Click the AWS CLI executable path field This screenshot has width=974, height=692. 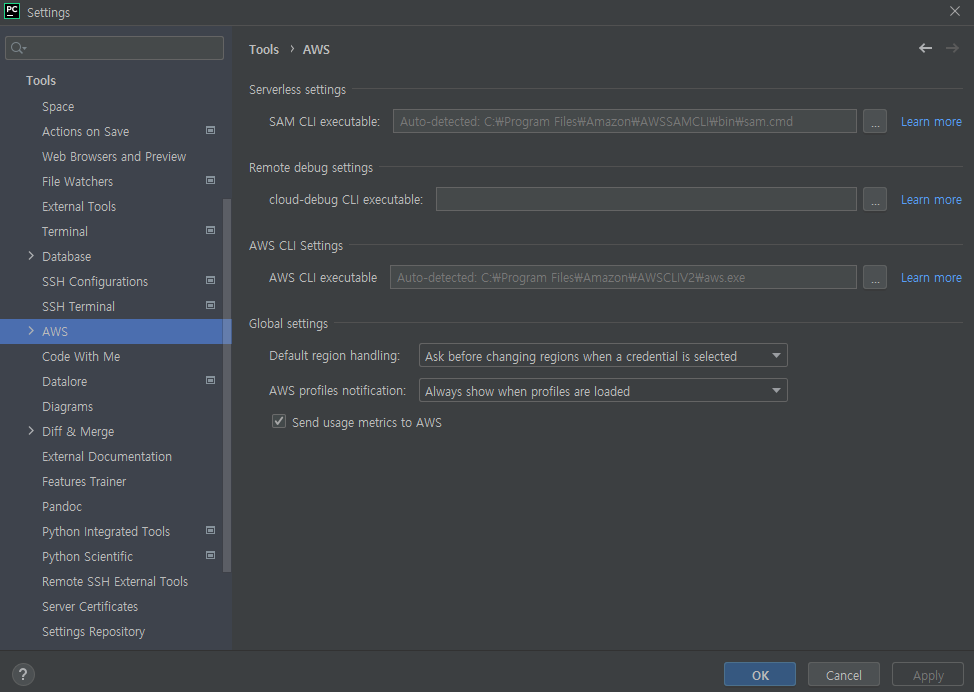click(623, 278)
